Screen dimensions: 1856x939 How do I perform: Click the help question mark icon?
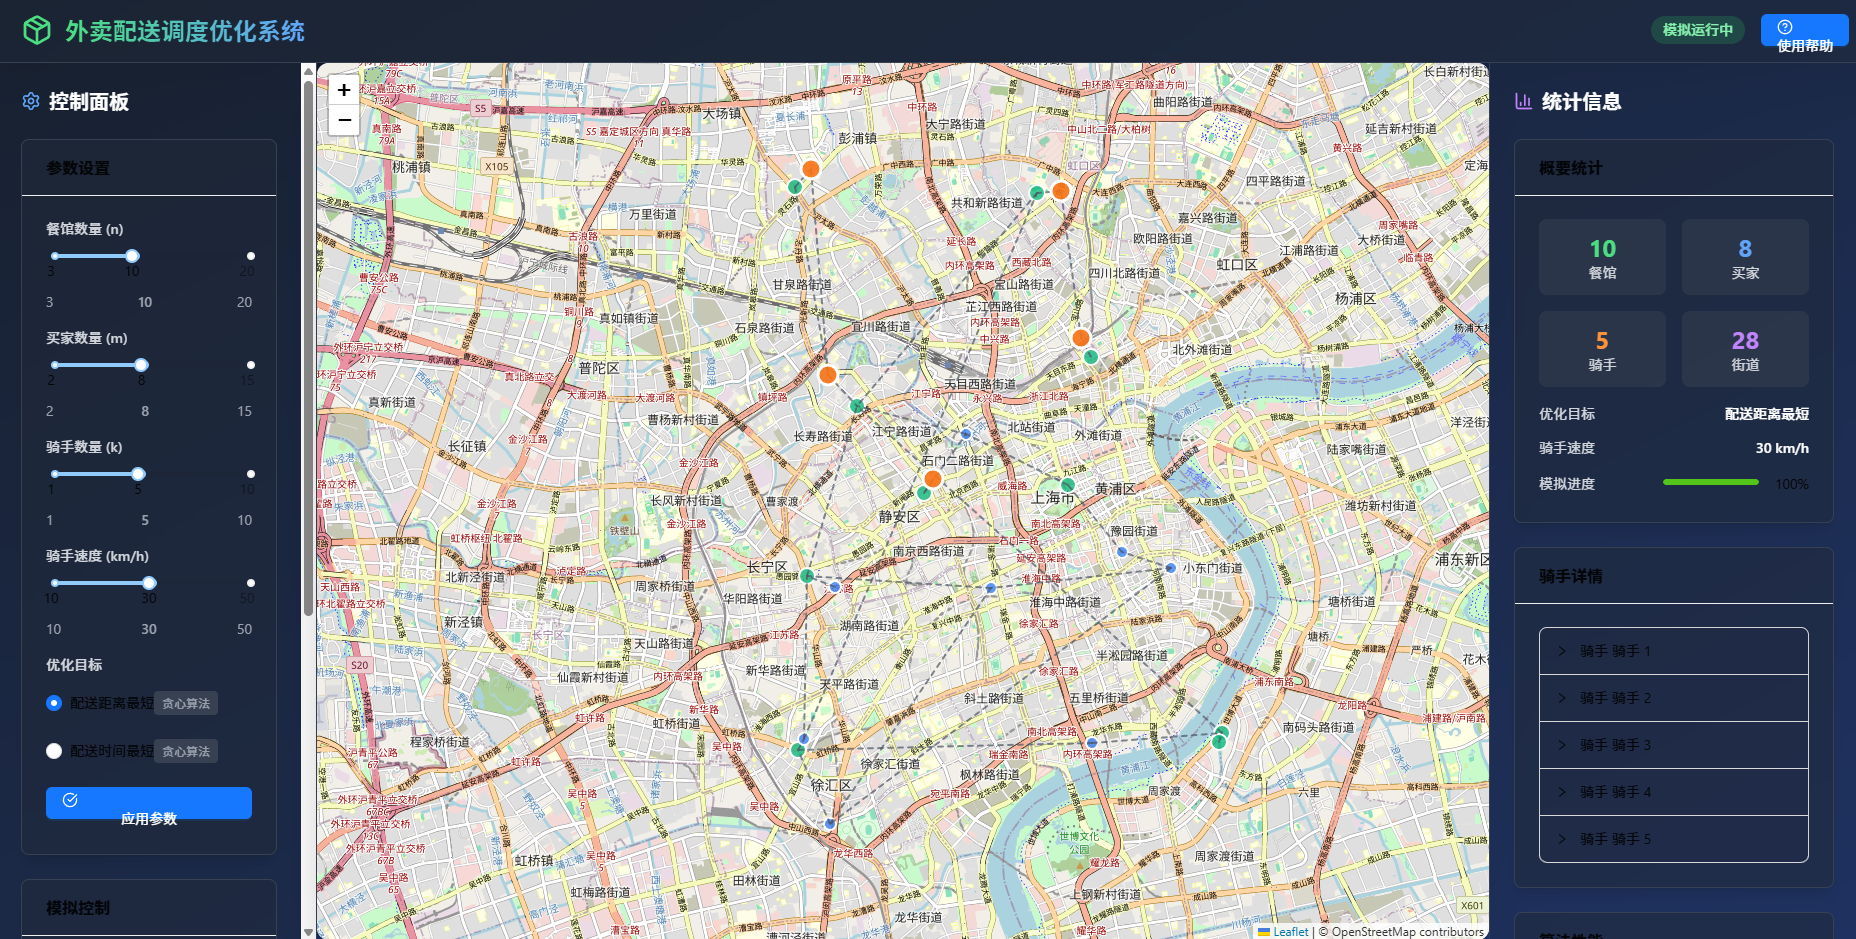pyautogui.click(x=1785, y=27)
